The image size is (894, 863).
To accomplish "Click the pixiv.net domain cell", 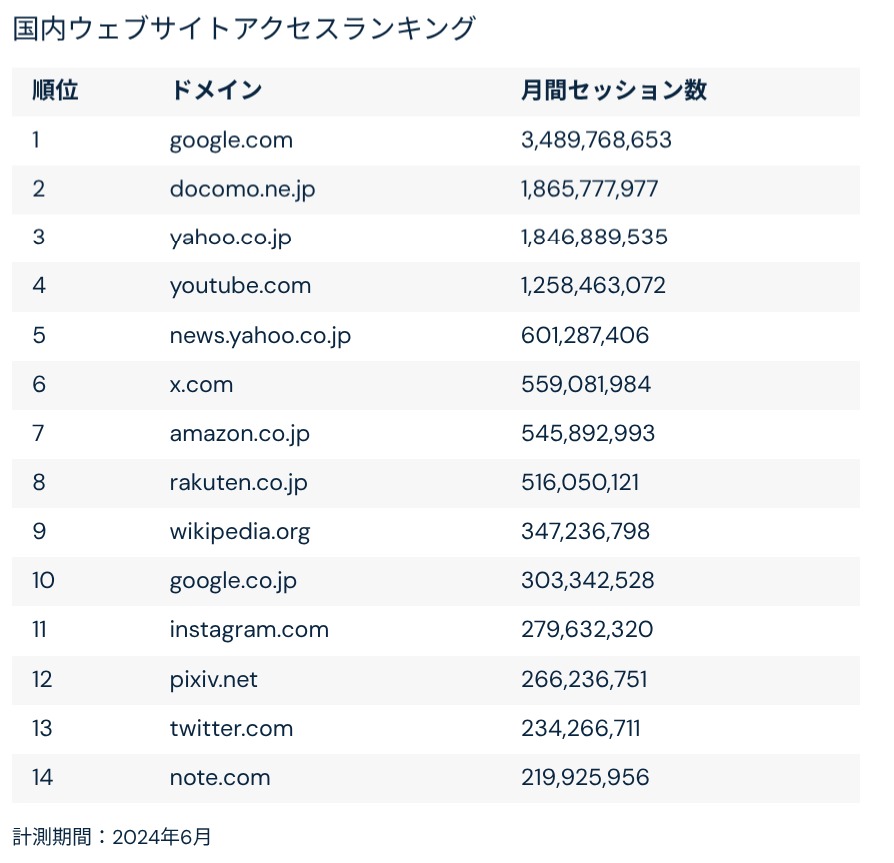I will [x=214, y=680].
